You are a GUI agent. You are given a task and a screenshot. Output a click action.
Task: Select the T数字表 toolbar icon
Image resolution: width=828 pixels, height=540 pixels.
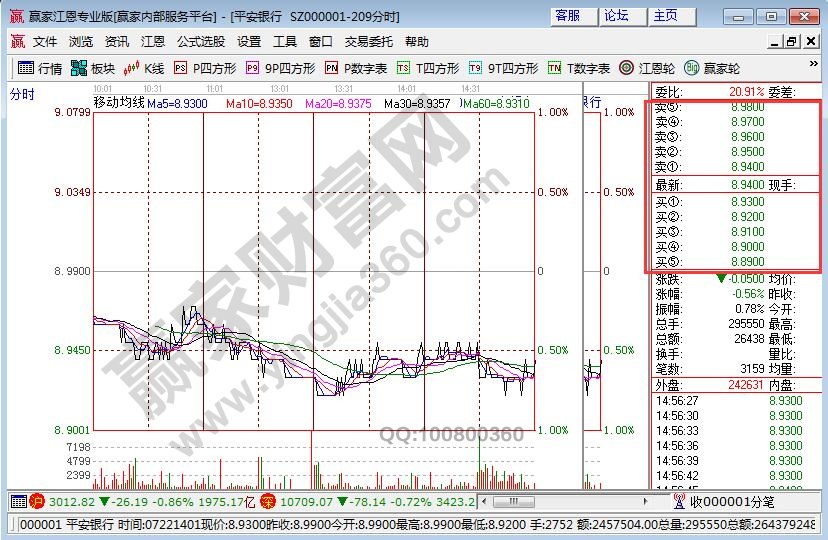[x=578, y=68]
